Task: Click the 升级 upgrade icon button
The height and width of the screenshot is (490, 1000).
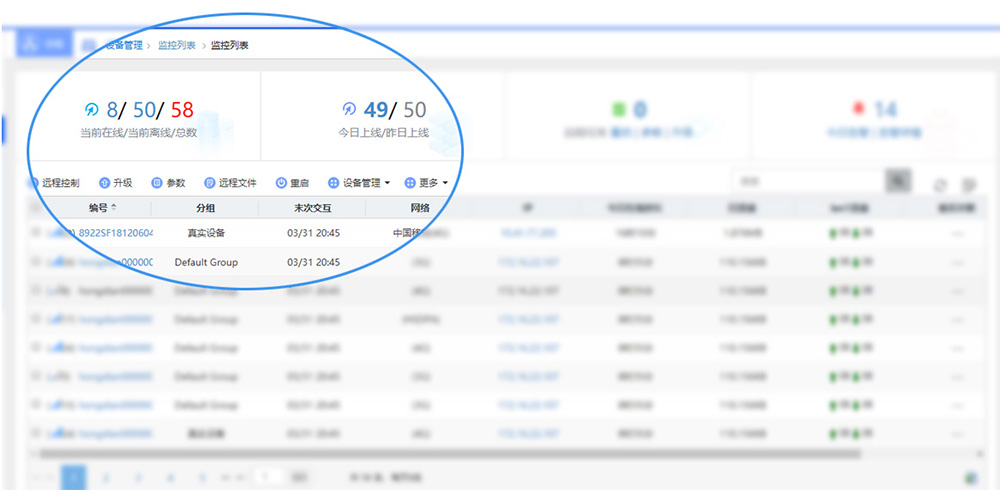Action: pyautogui.click(x=115, y=183)
